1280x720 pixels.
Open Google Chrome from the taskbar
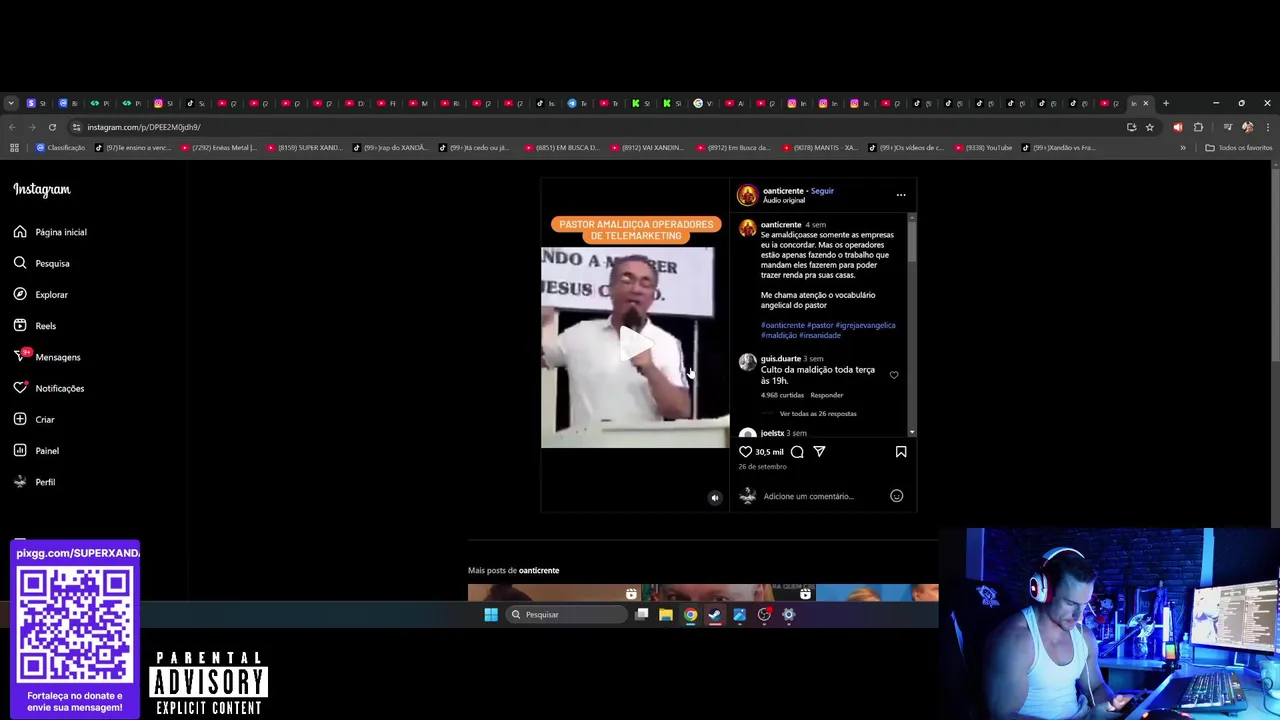690,615
